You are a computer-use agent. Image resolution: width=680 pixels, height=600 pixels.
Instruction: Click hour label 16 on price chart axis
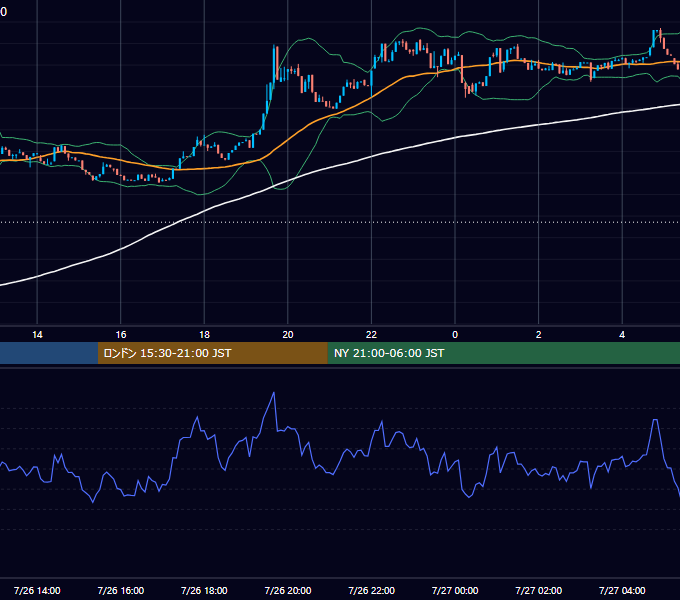pos(121,335)
